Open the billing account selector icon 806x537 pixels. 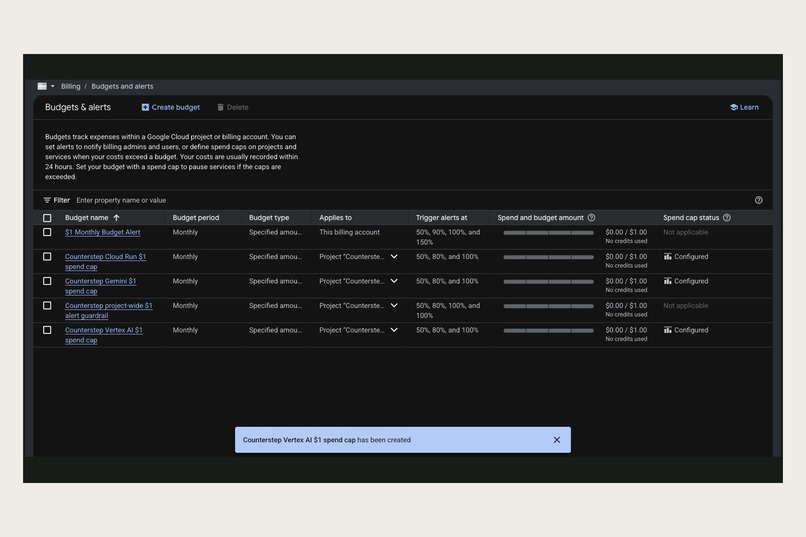point(42,86)
